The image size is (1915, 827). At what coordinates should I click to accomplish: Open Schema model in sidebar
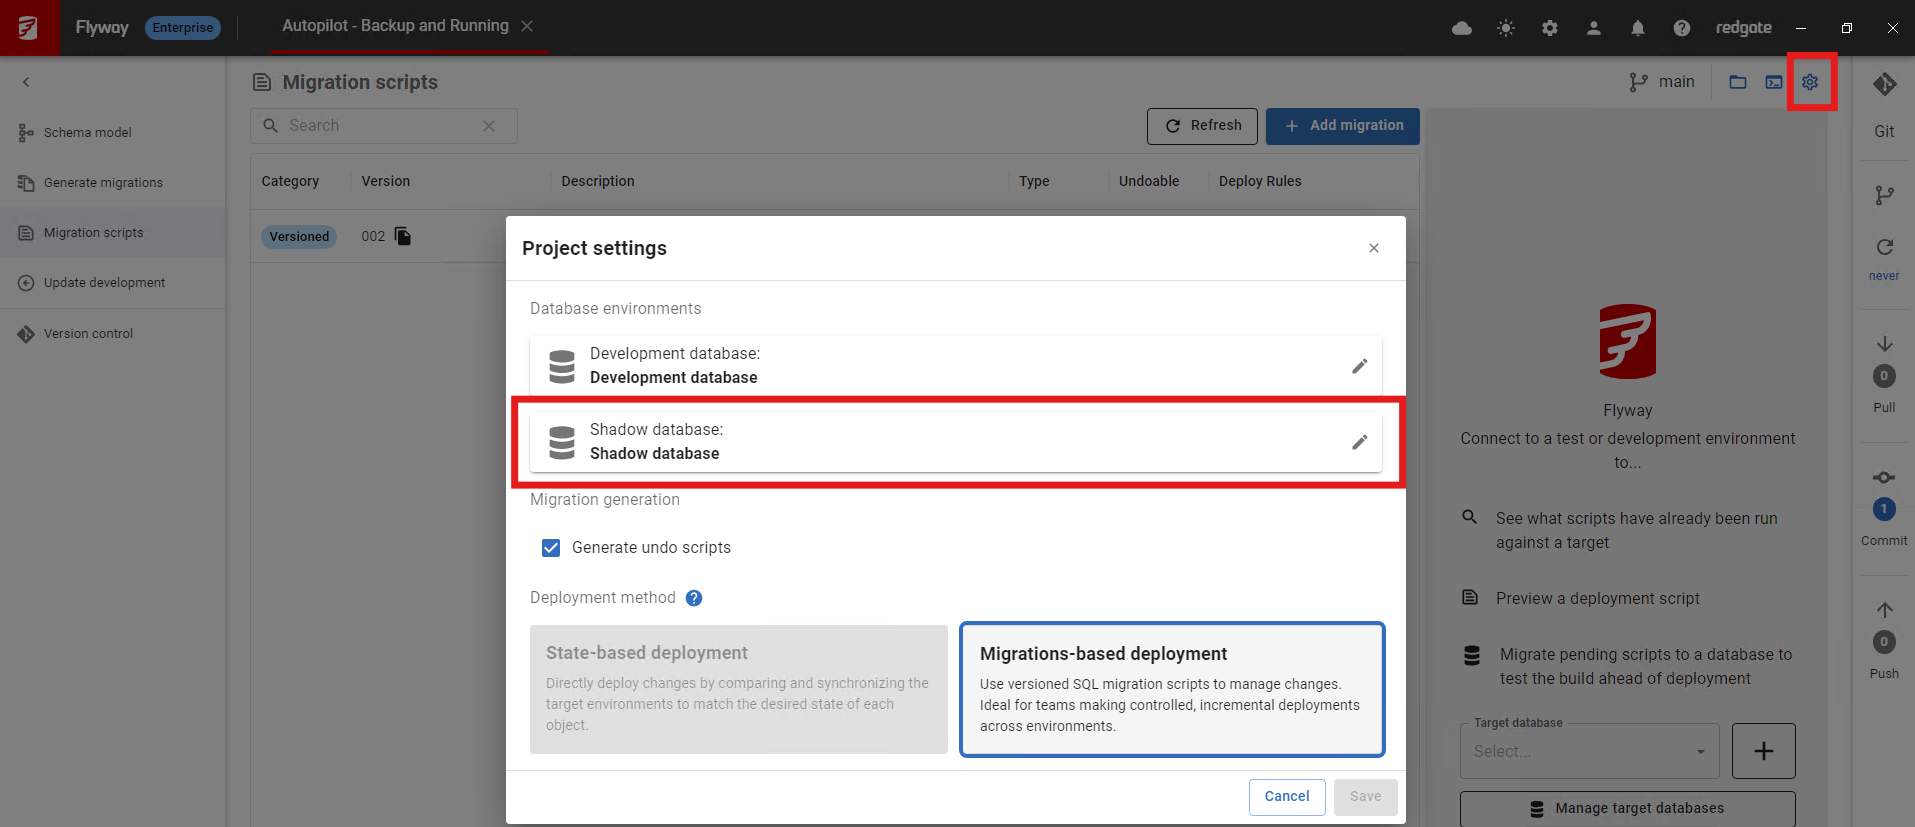pyautogui.click(x=88, y=132)
